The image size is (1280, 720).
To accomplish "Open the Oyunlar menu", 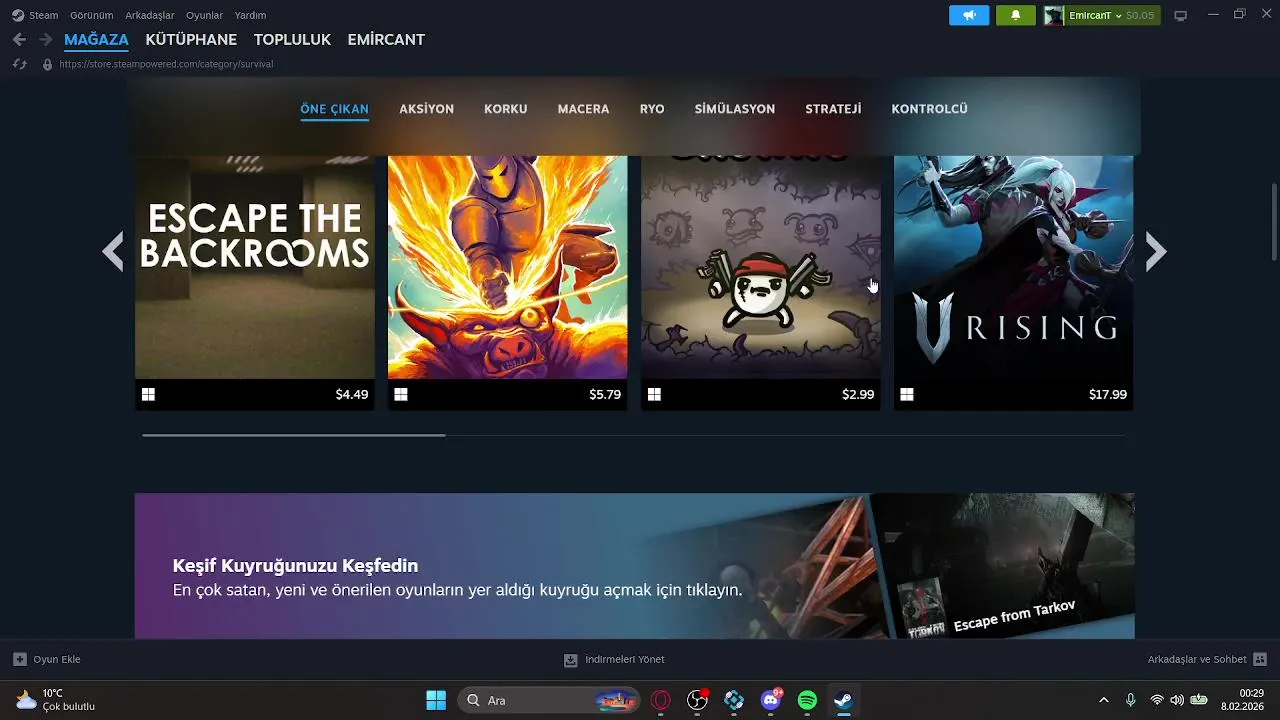I will [x=204, y=15].
